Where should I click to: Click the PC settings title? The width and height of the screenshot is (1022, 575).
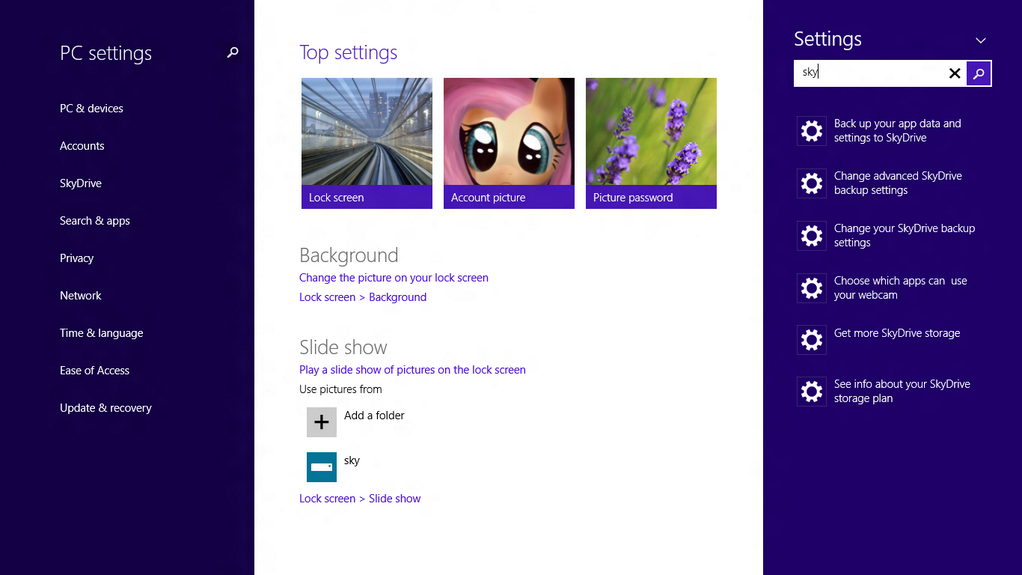105,53
